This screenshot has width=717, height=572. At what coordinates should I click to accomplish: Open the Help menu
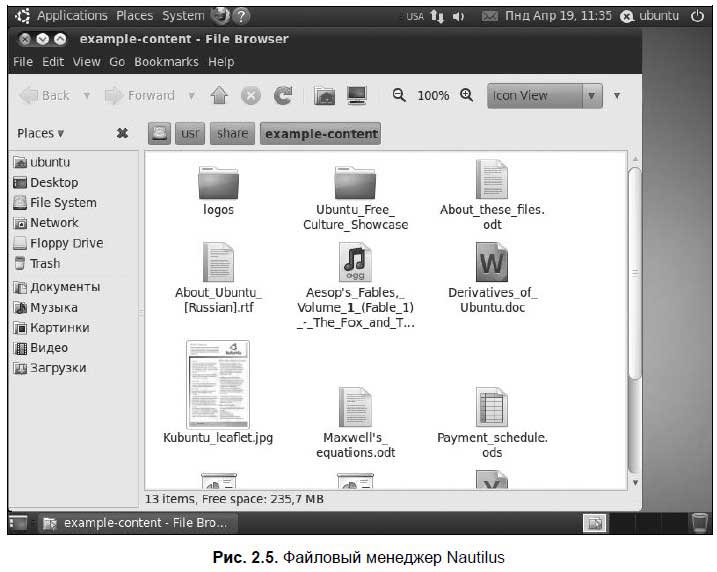[221, 62]
